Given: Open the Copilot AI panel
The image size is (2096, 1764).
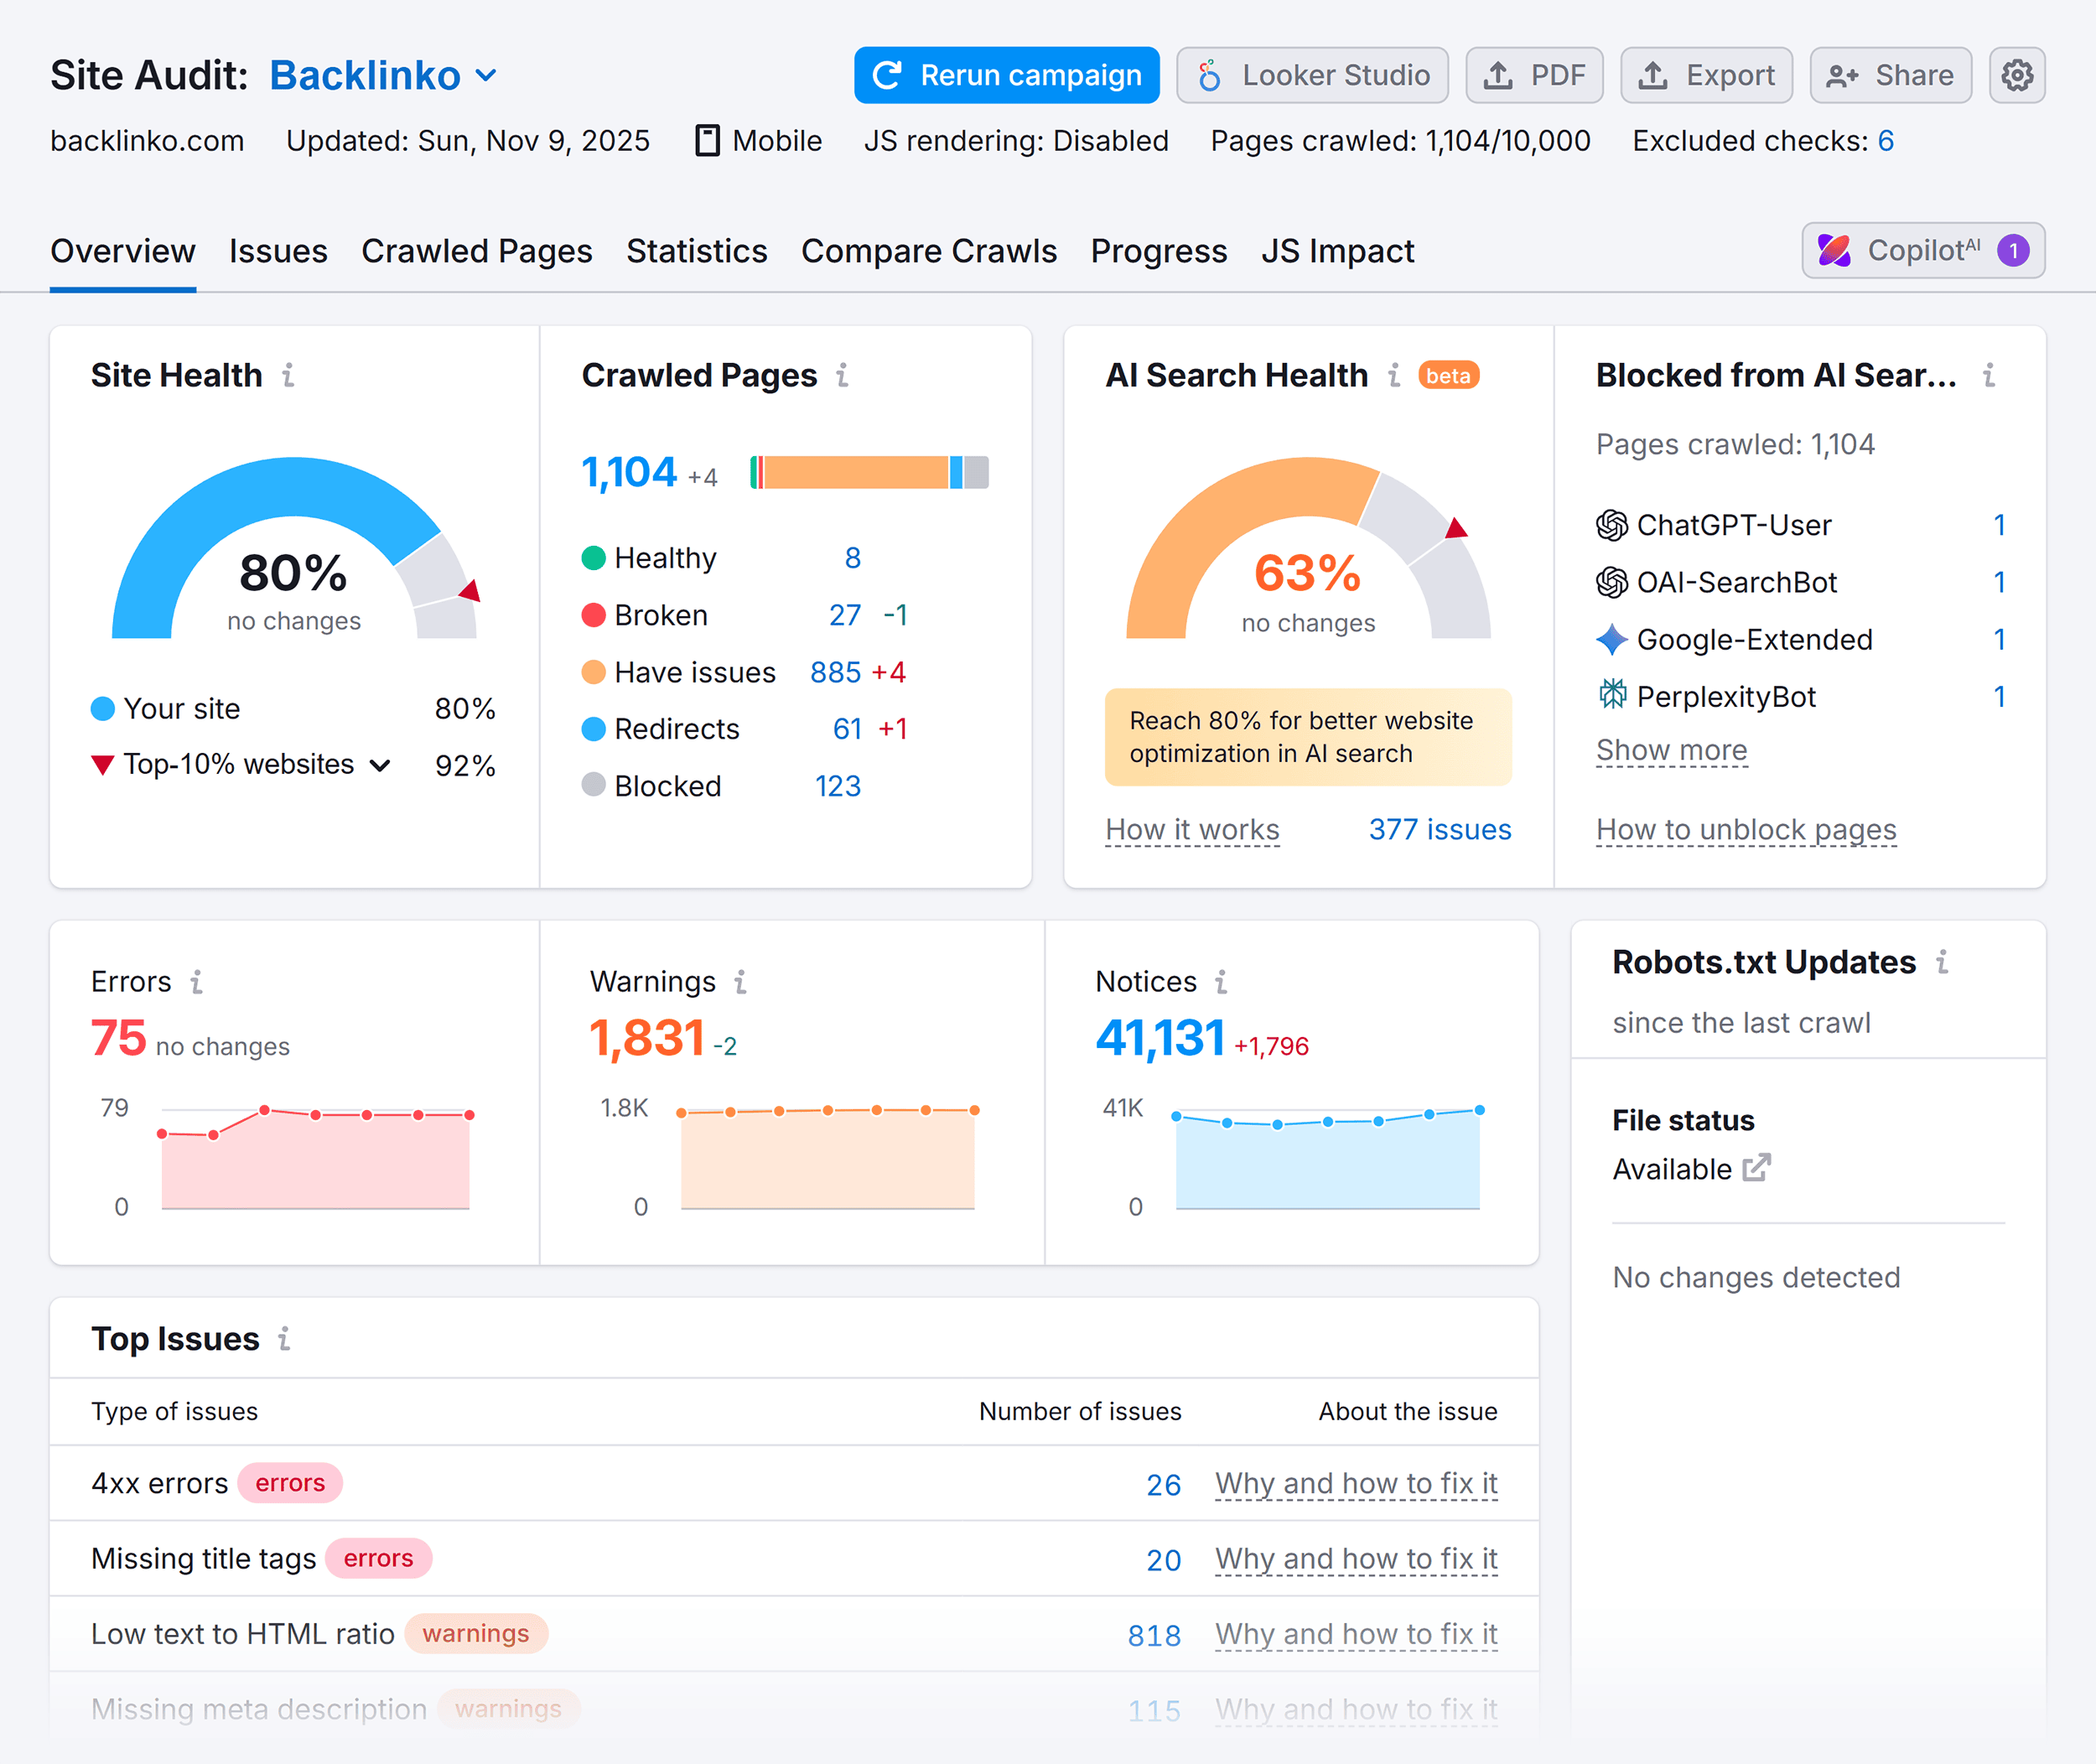Looking at the screenshot, I should click(x=1920, y=251).
